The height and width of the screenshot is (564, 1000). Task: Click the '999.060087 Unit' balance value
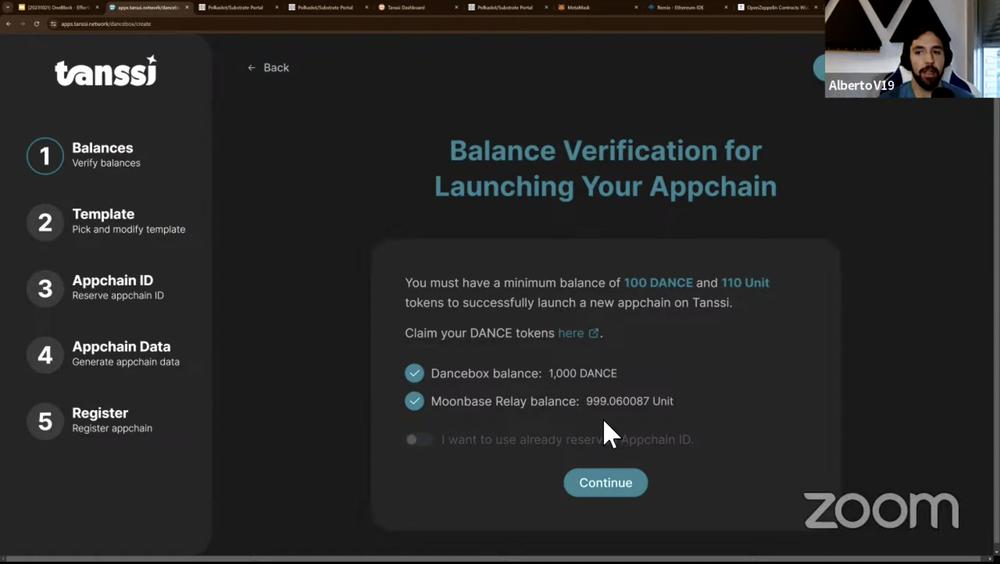[x=629, y=401]
